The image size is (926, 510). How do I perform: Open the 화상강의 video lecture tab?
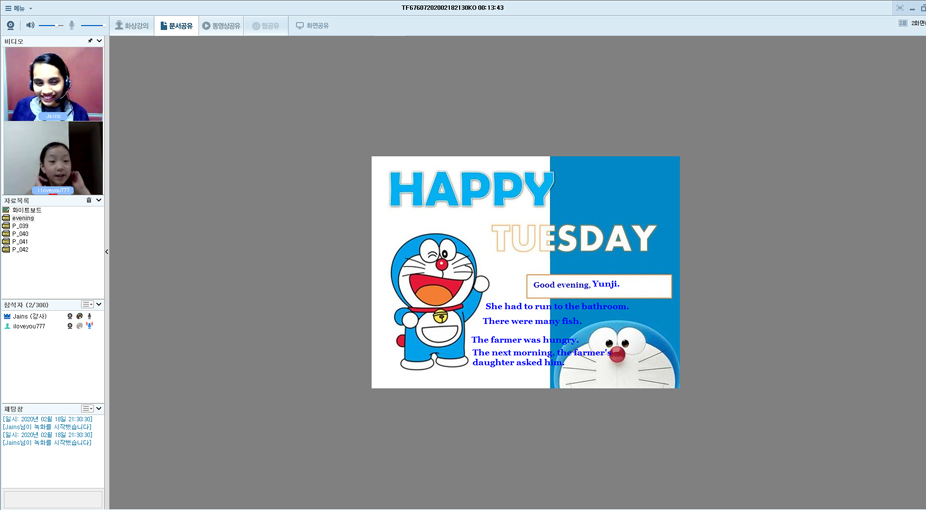[x=131, y=25]
